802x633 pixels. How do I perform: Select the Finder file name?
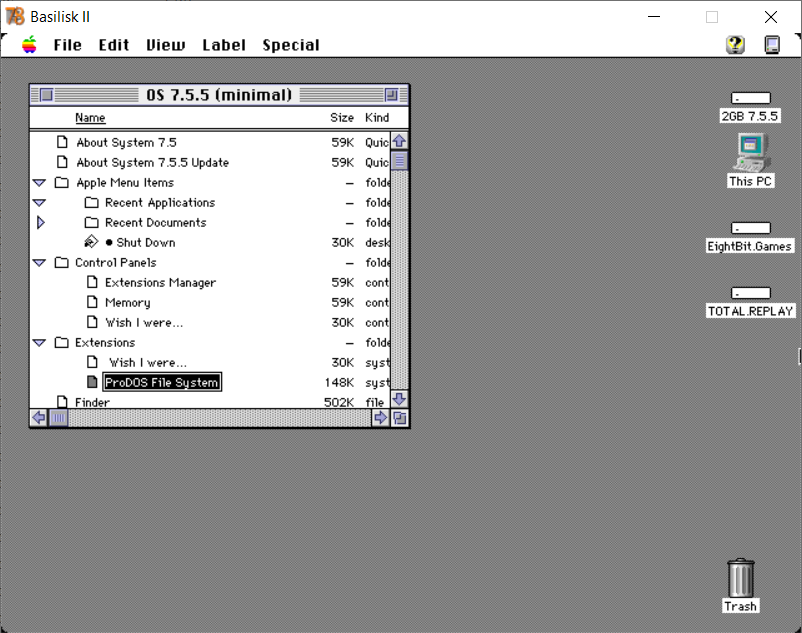click(92, 402)
